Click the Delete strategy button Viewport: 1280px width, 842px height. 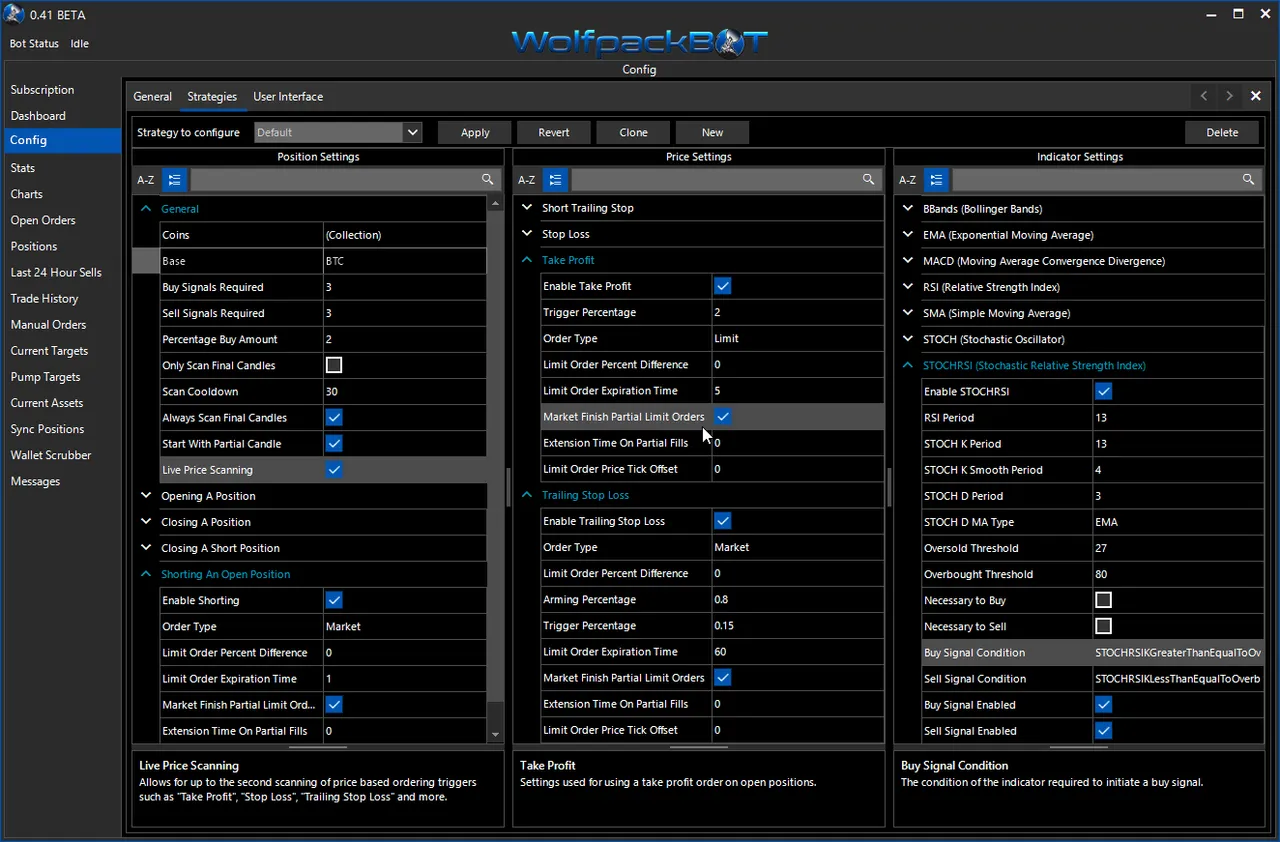[x=1222, y=132]
